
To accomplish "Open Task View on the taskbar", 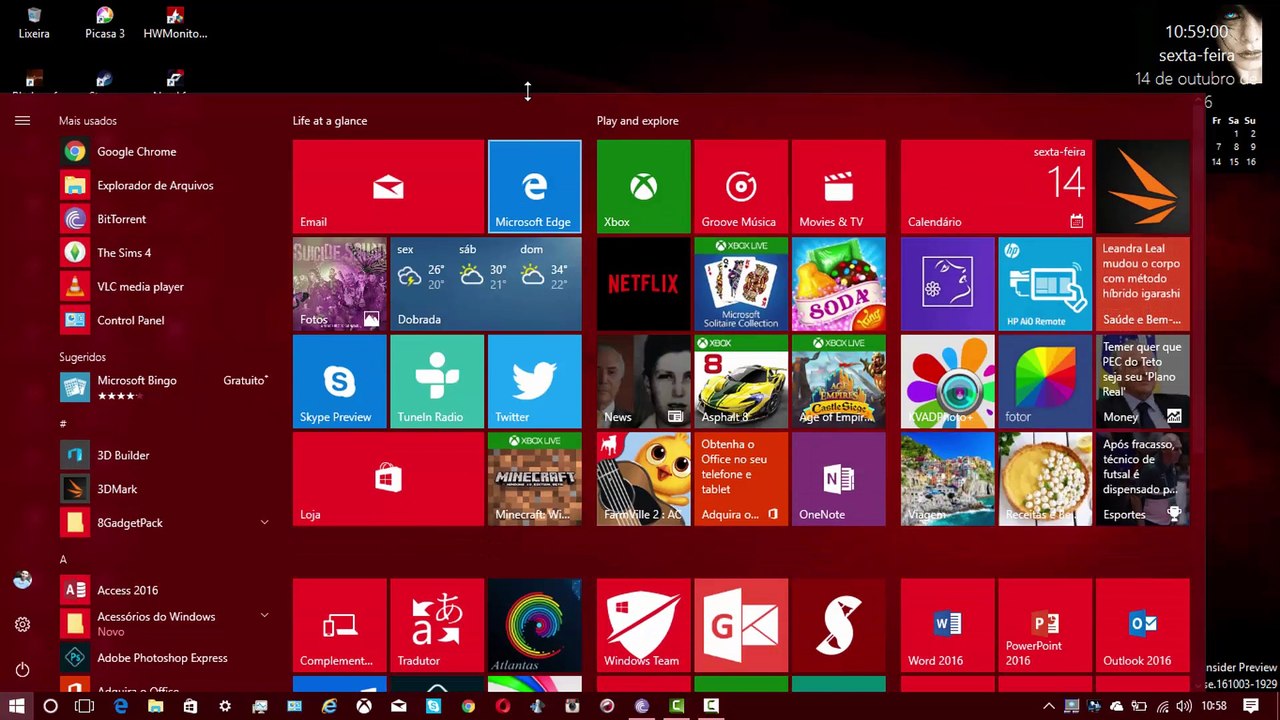I will (85, 706).
